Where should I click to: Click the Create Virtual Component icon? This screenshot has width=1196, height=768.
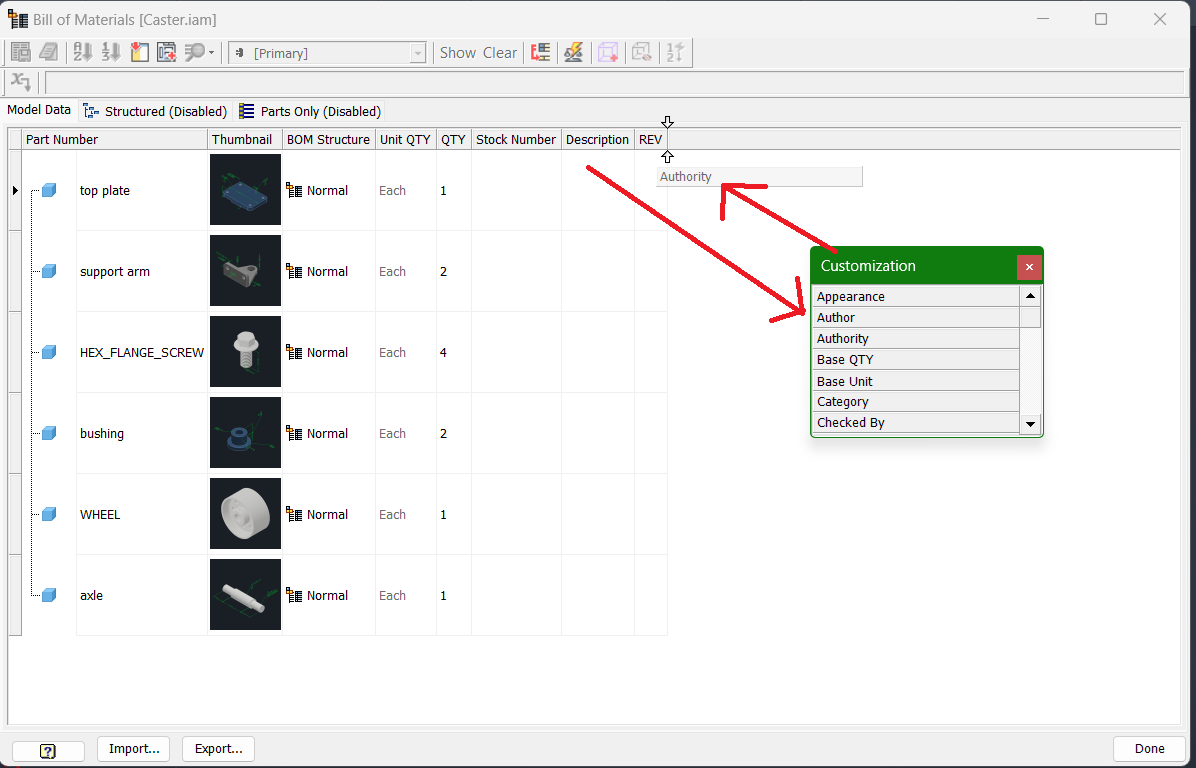608,53
